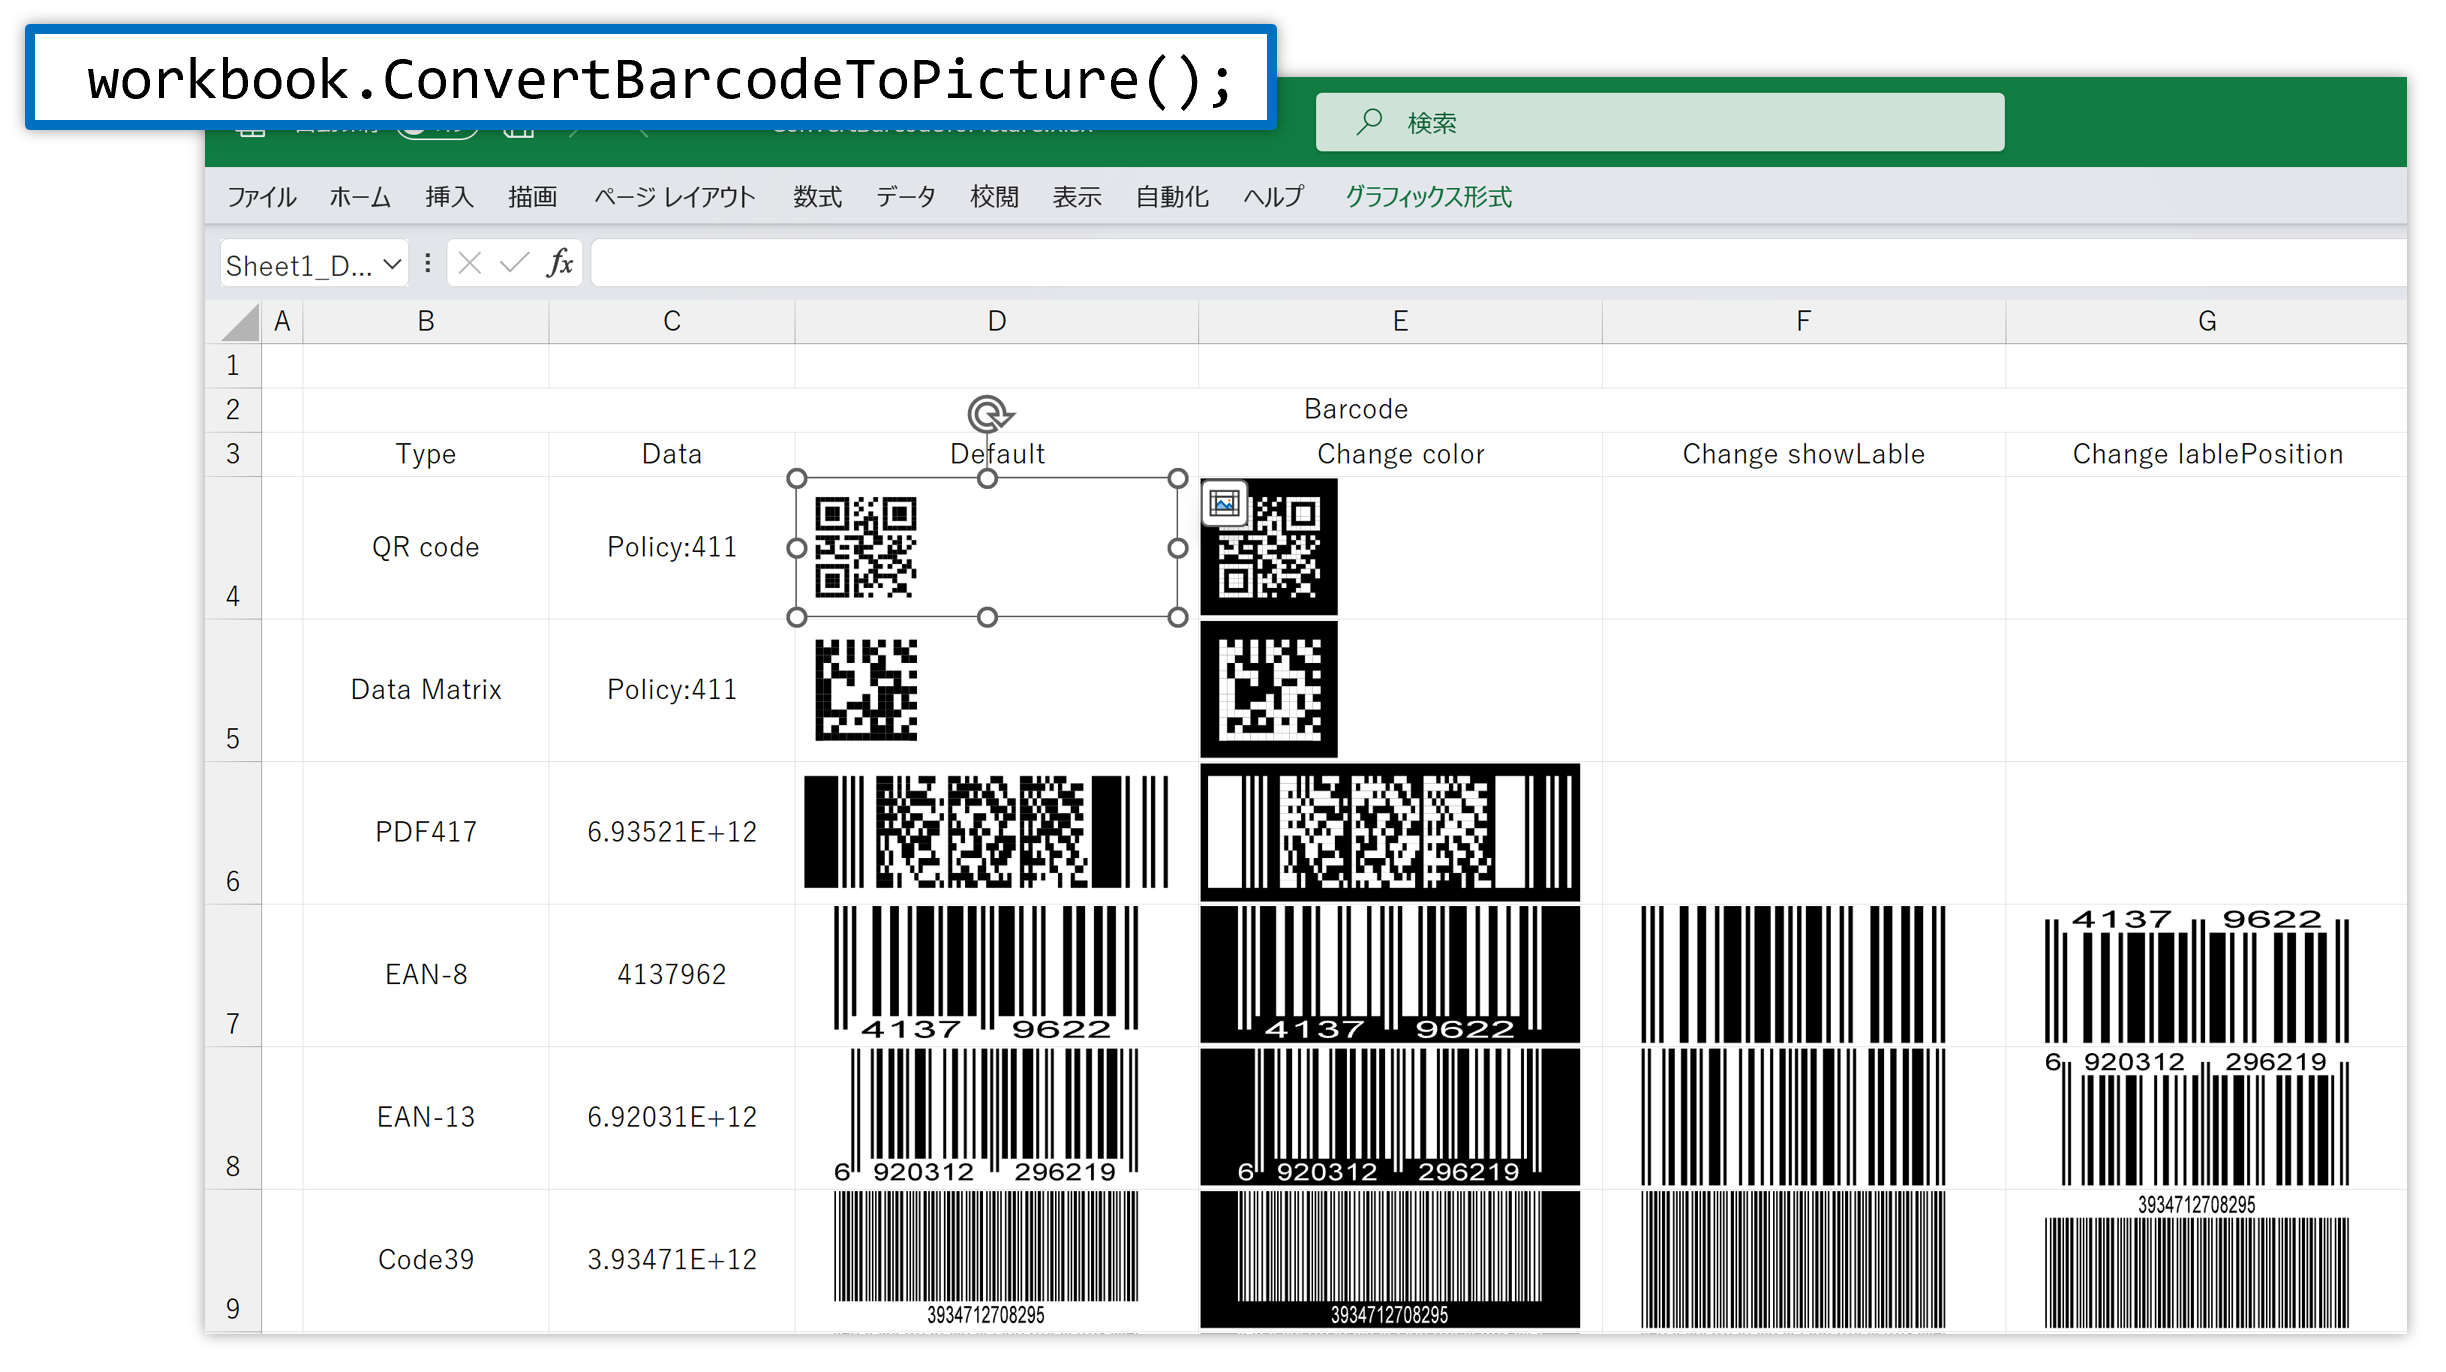Select row 2 header
This screenshot has width=2446, height=1372.
click(233, 410)
